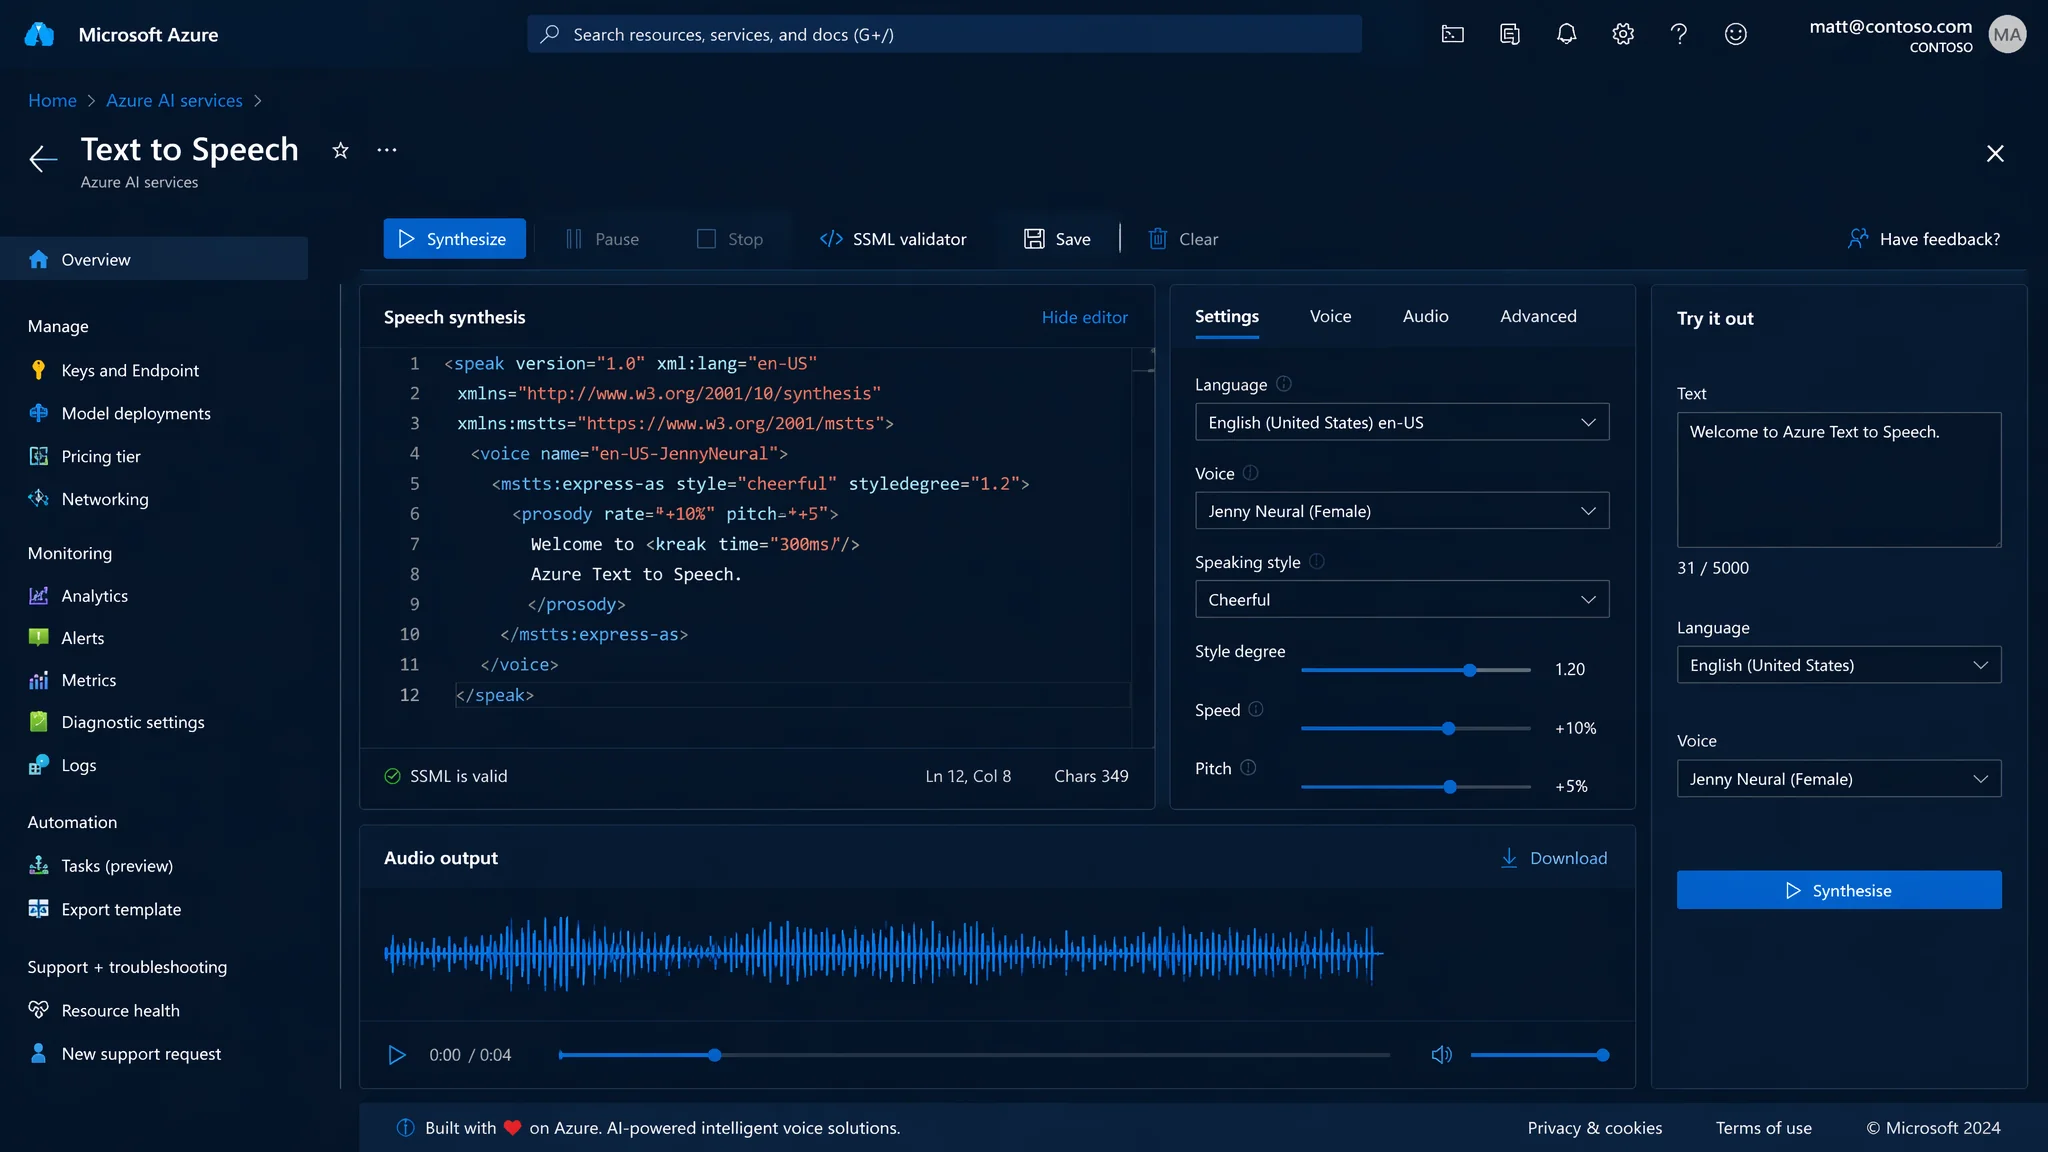The width and height of the screenshot is (2048, 1152).
Task: Click the Stop toolbar button
Action: click(x=730, y=239)
